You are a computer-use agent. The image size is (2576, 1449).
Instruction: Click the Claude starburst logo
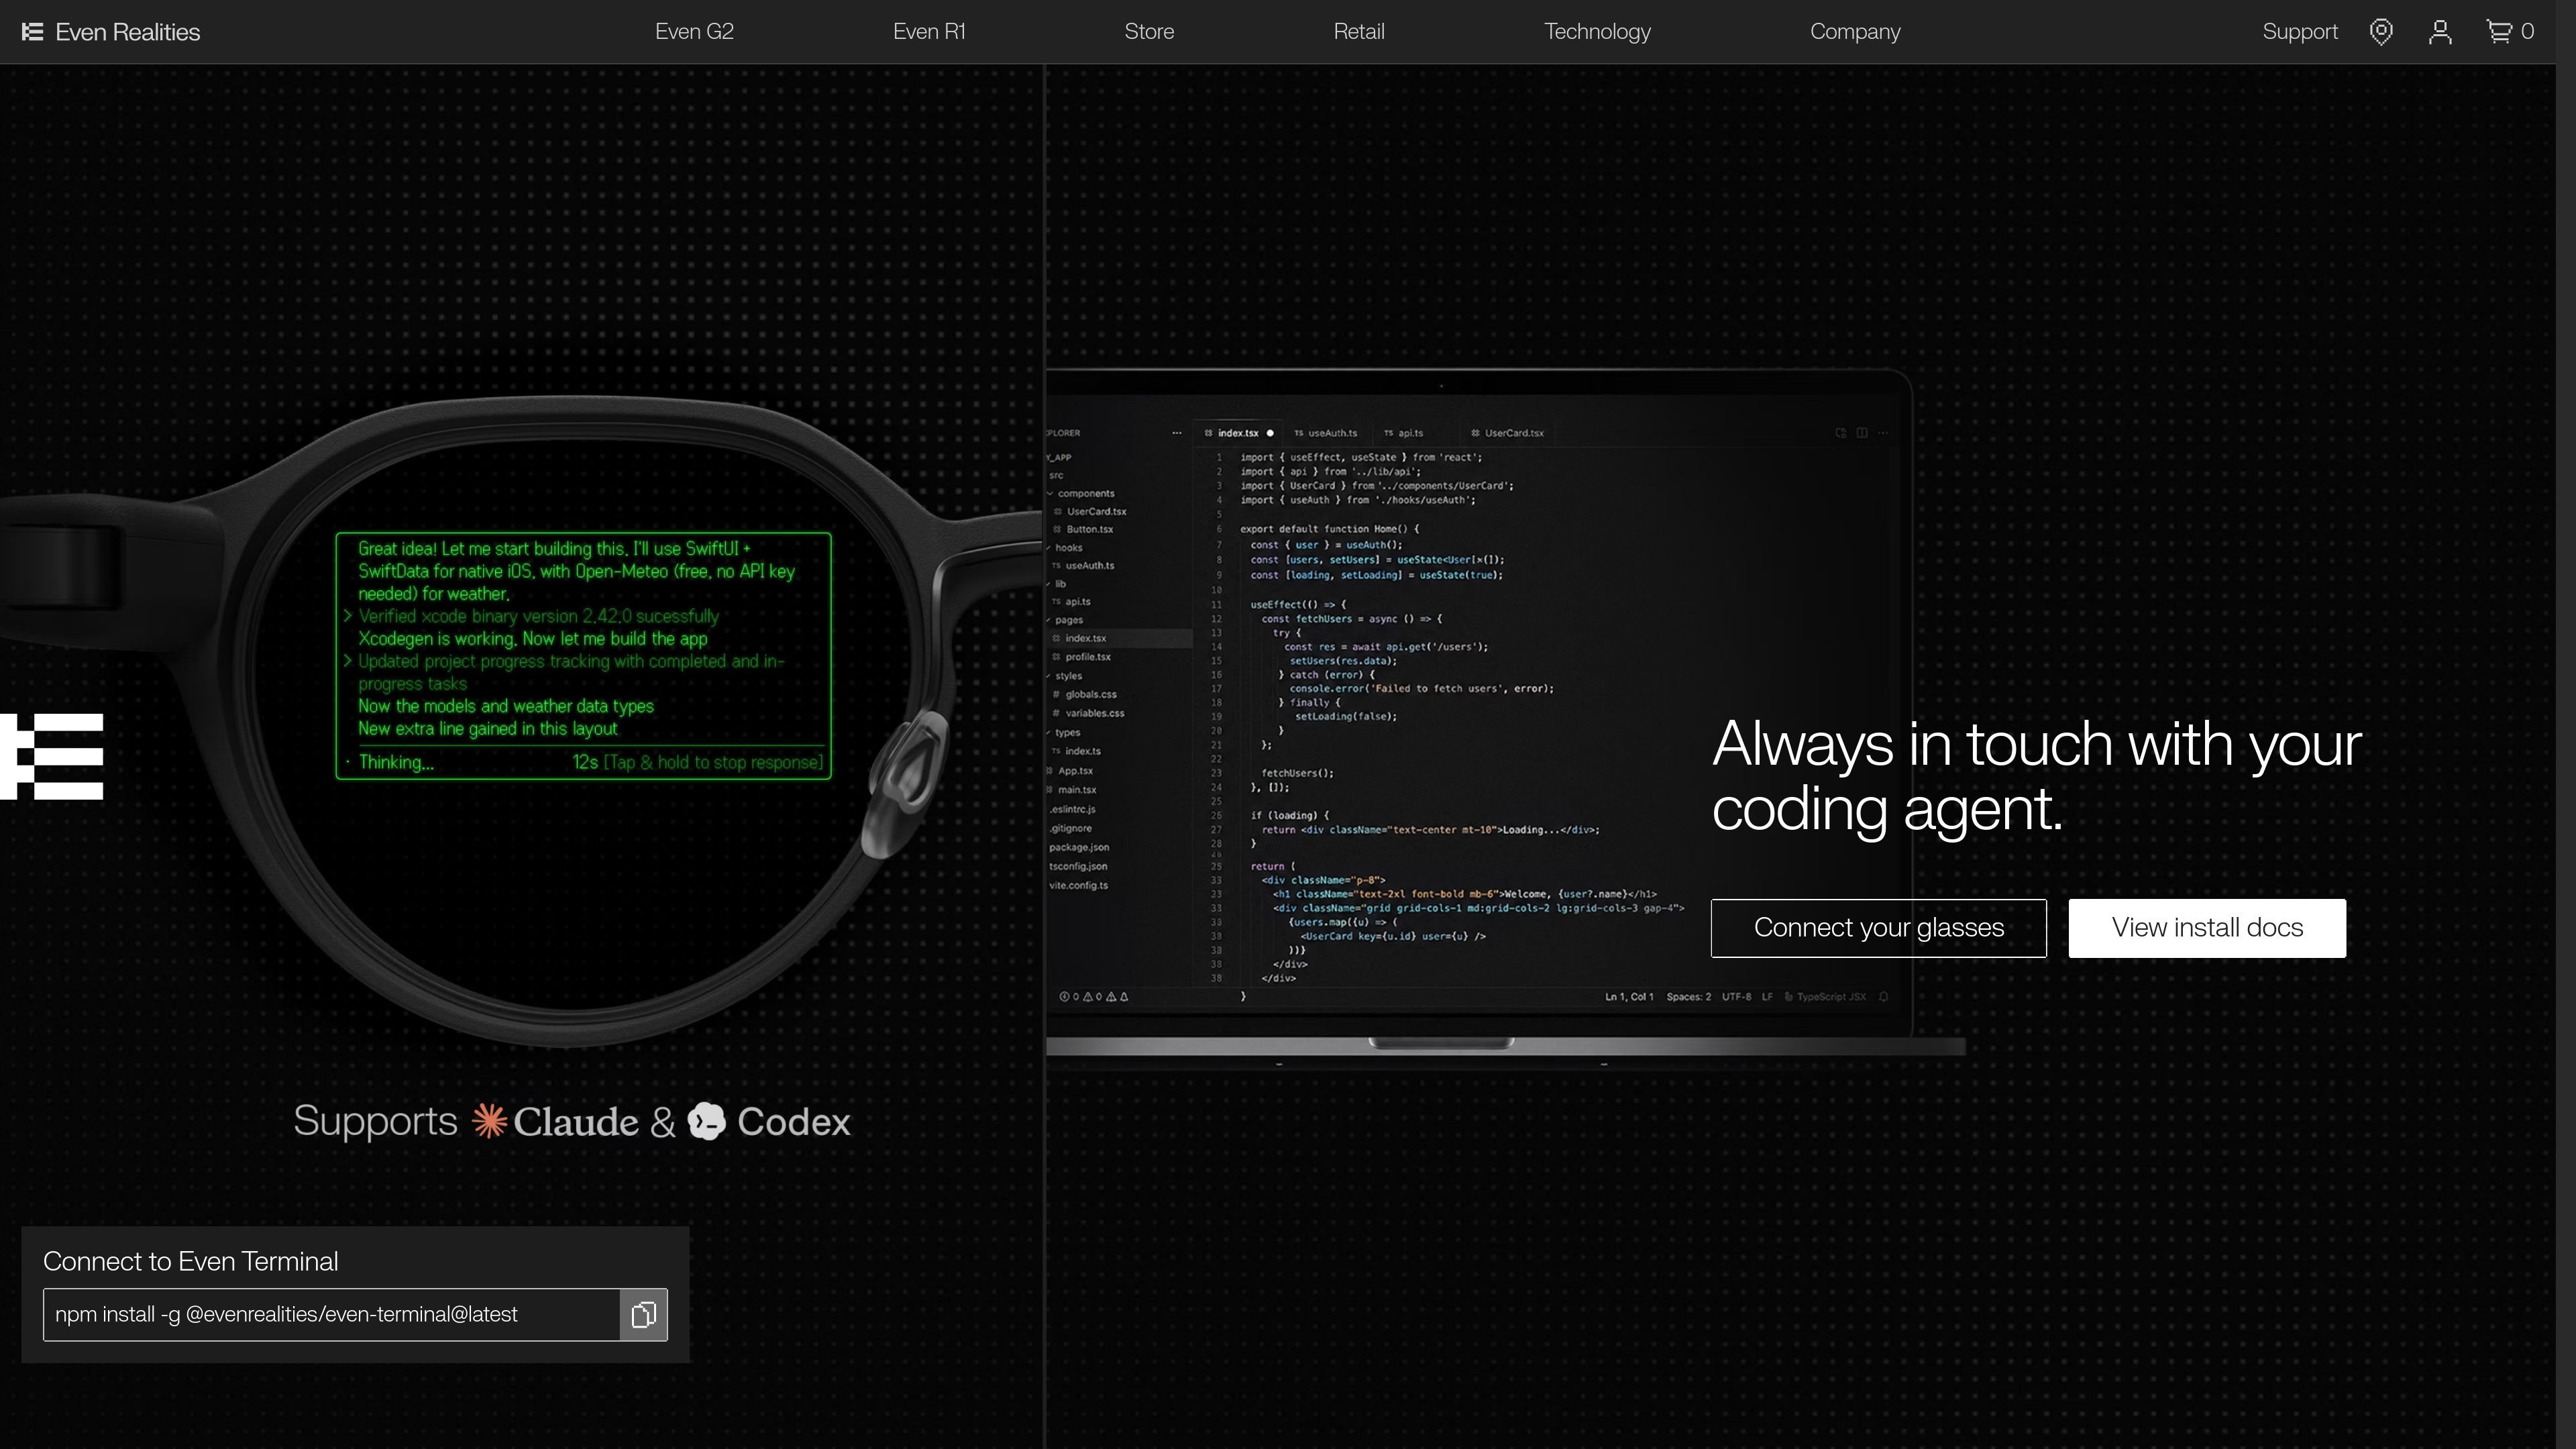pos(489,1121)
